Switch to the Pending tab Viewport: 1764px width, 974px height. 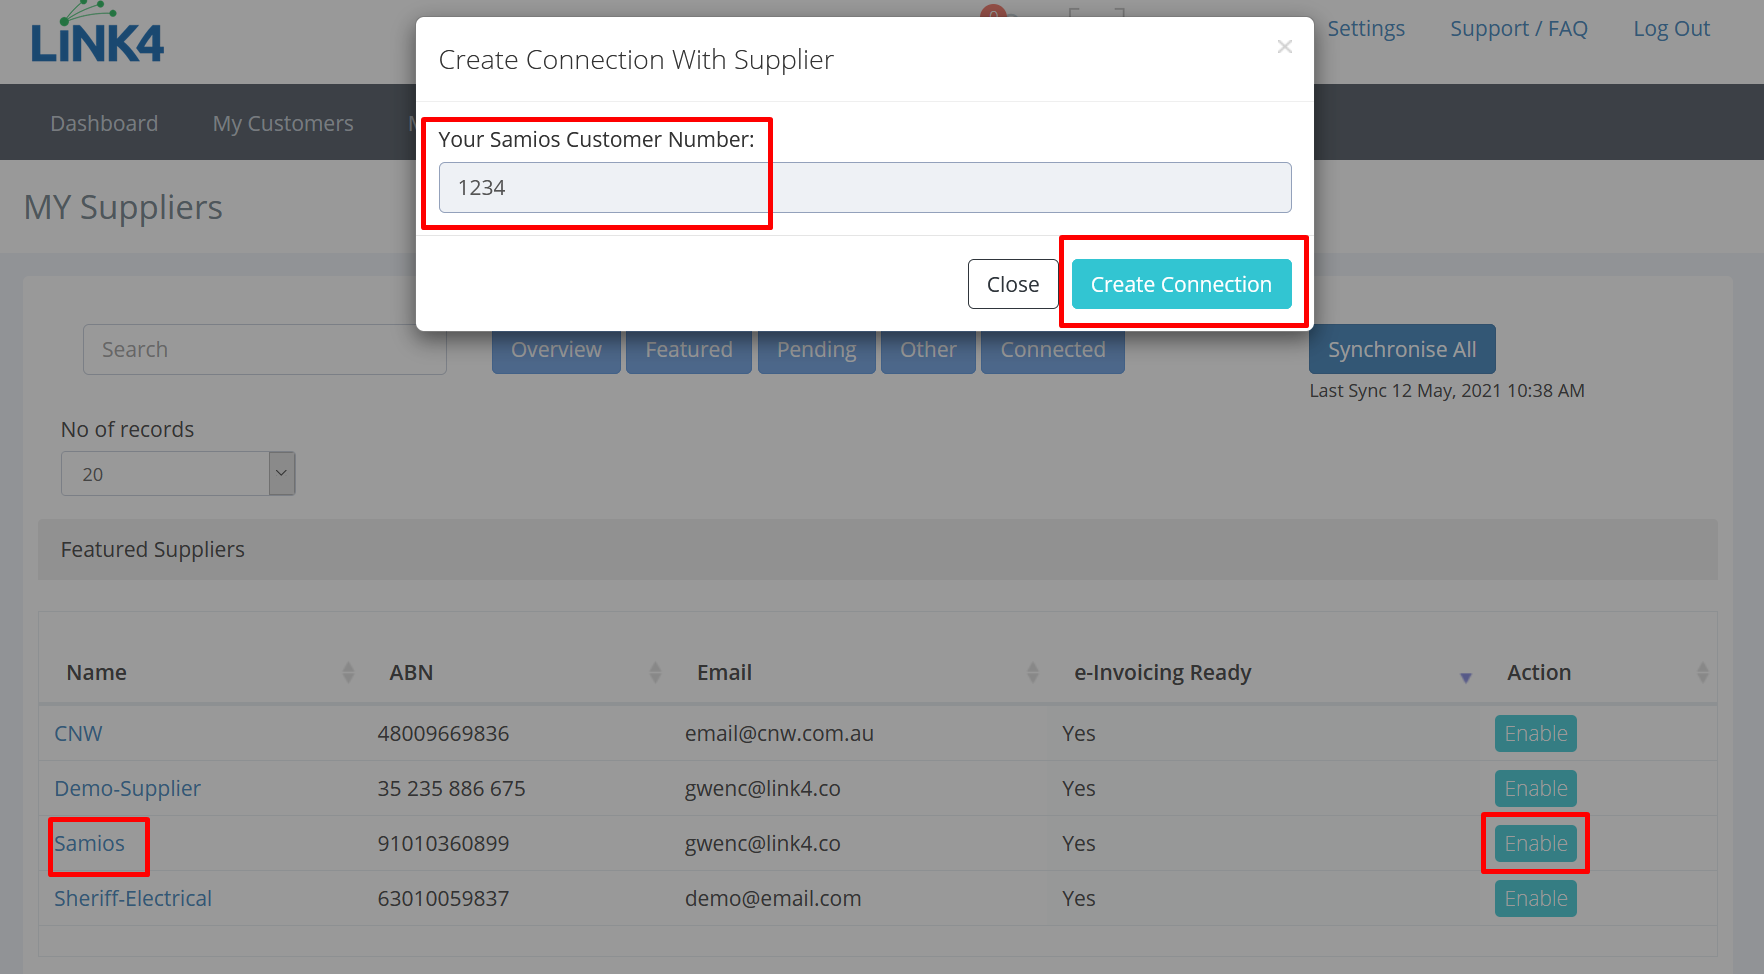click(x=816, y=350)
